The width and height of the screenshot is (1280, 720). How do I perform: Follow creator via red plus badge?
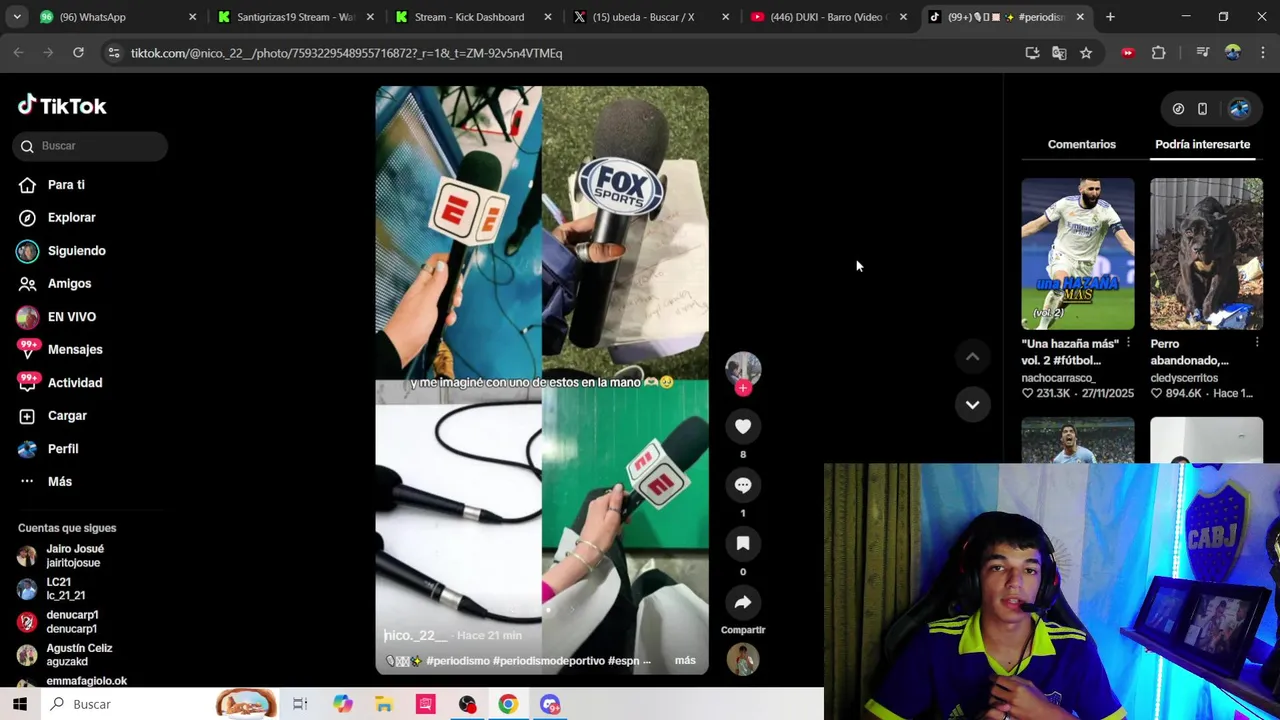[x=743, y=388]
